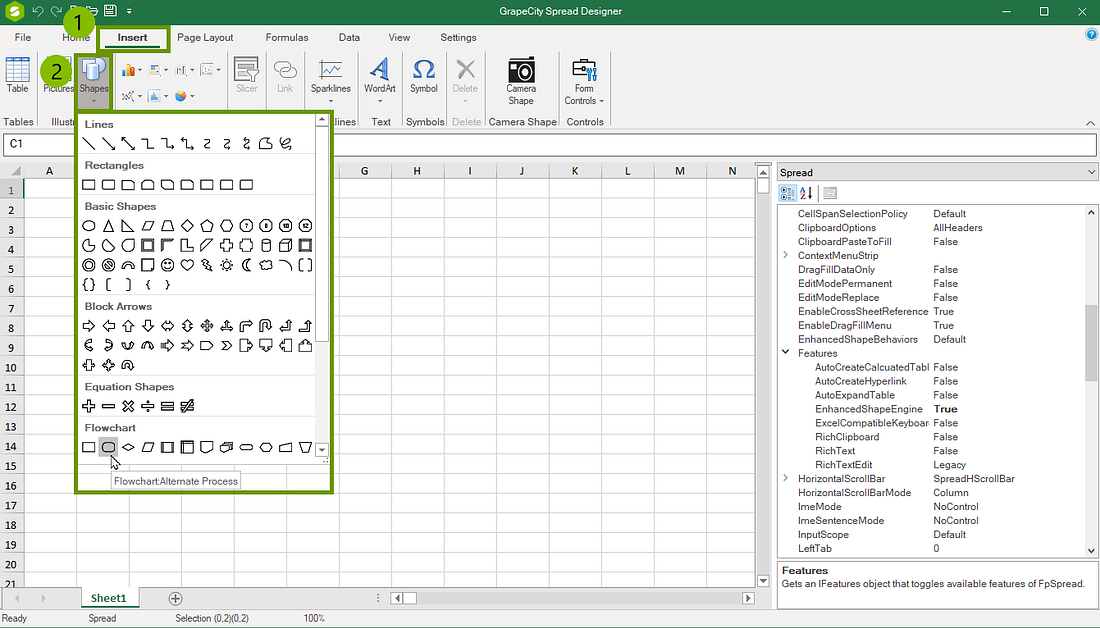The height and width of the screenshot is (628, 1100).
Task: Pick the Rounded Rectangle shape
Action: pyautogui.click(x=108, y=185)
